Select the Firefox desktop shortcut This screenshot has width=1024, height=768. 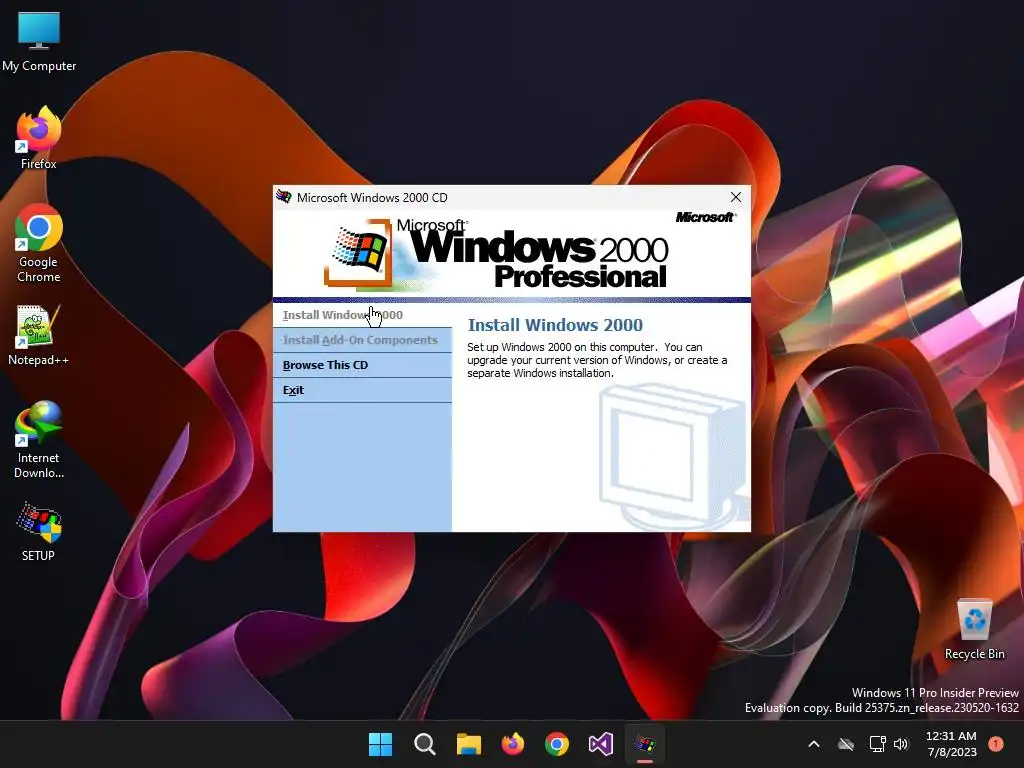[x=39, y=138]
